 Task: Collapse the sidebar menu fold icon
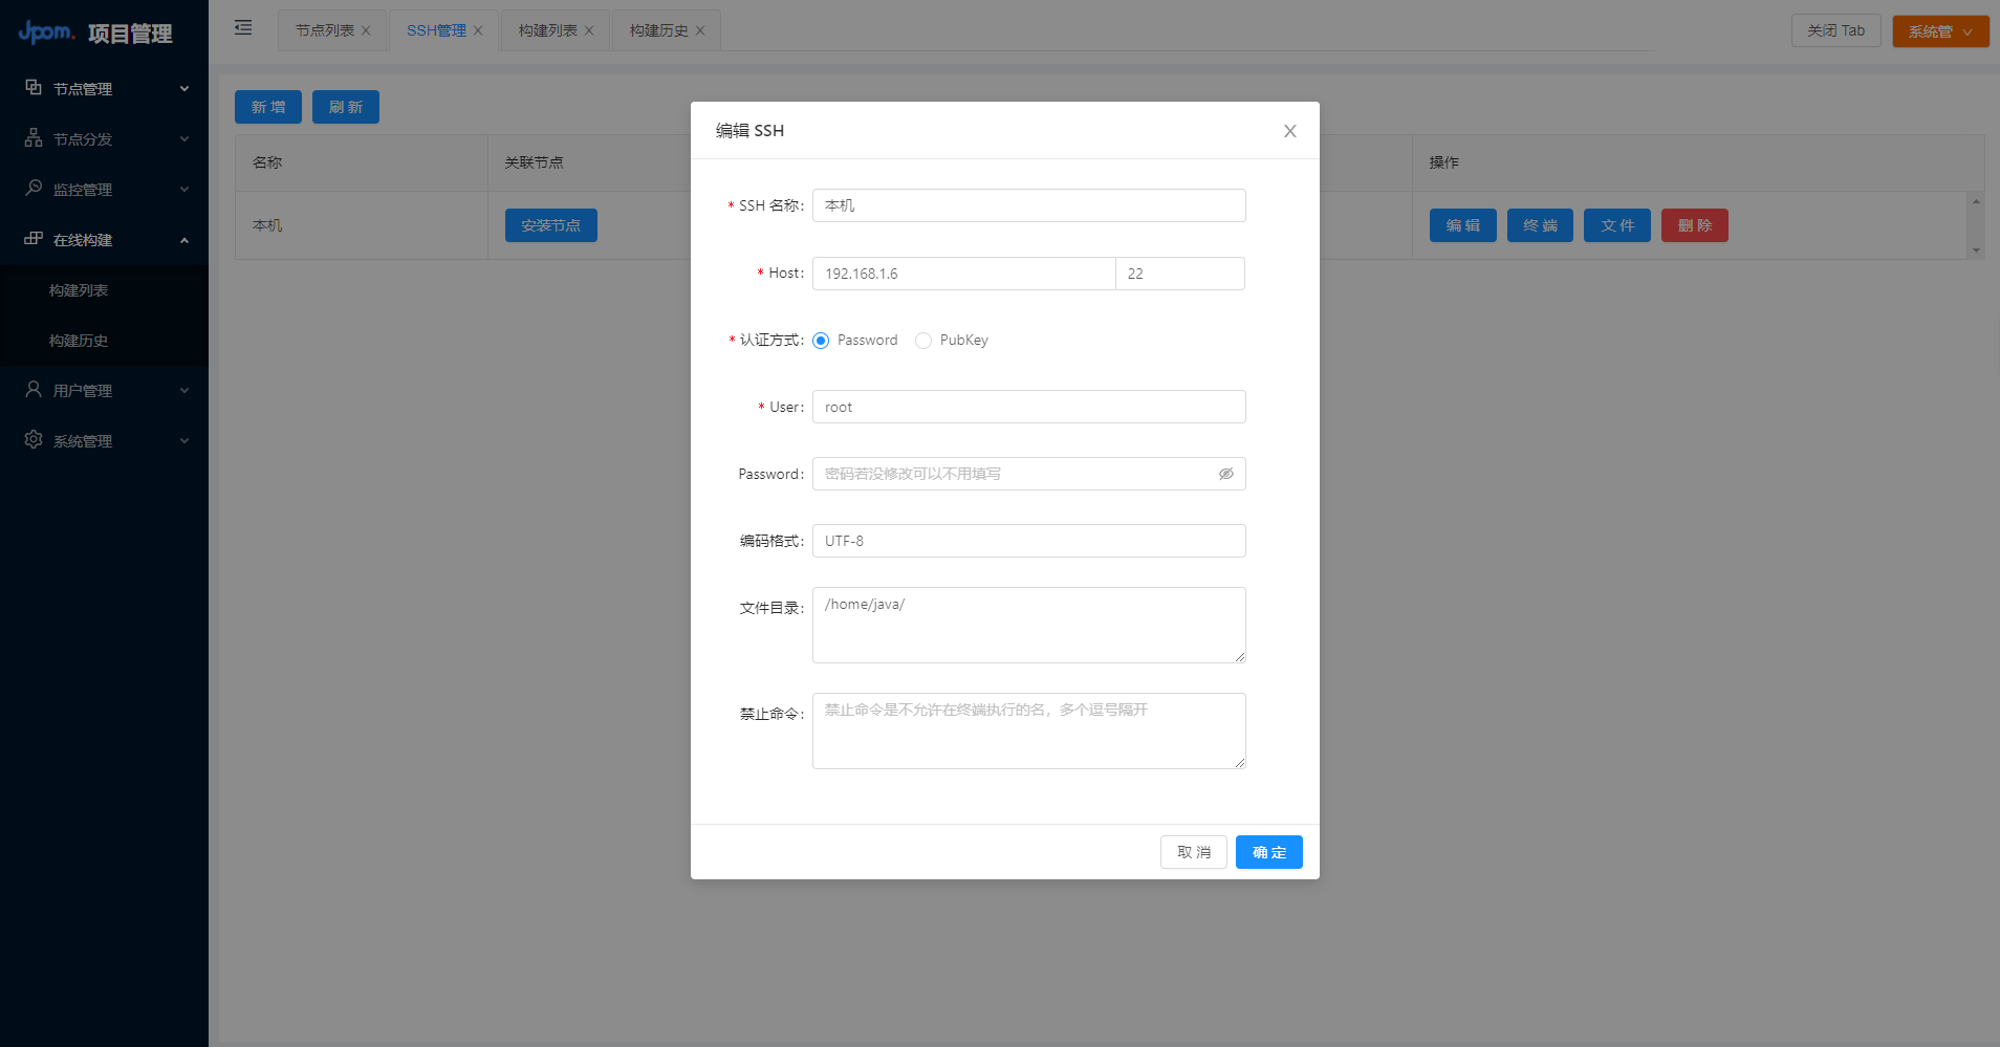pos(243,28)
